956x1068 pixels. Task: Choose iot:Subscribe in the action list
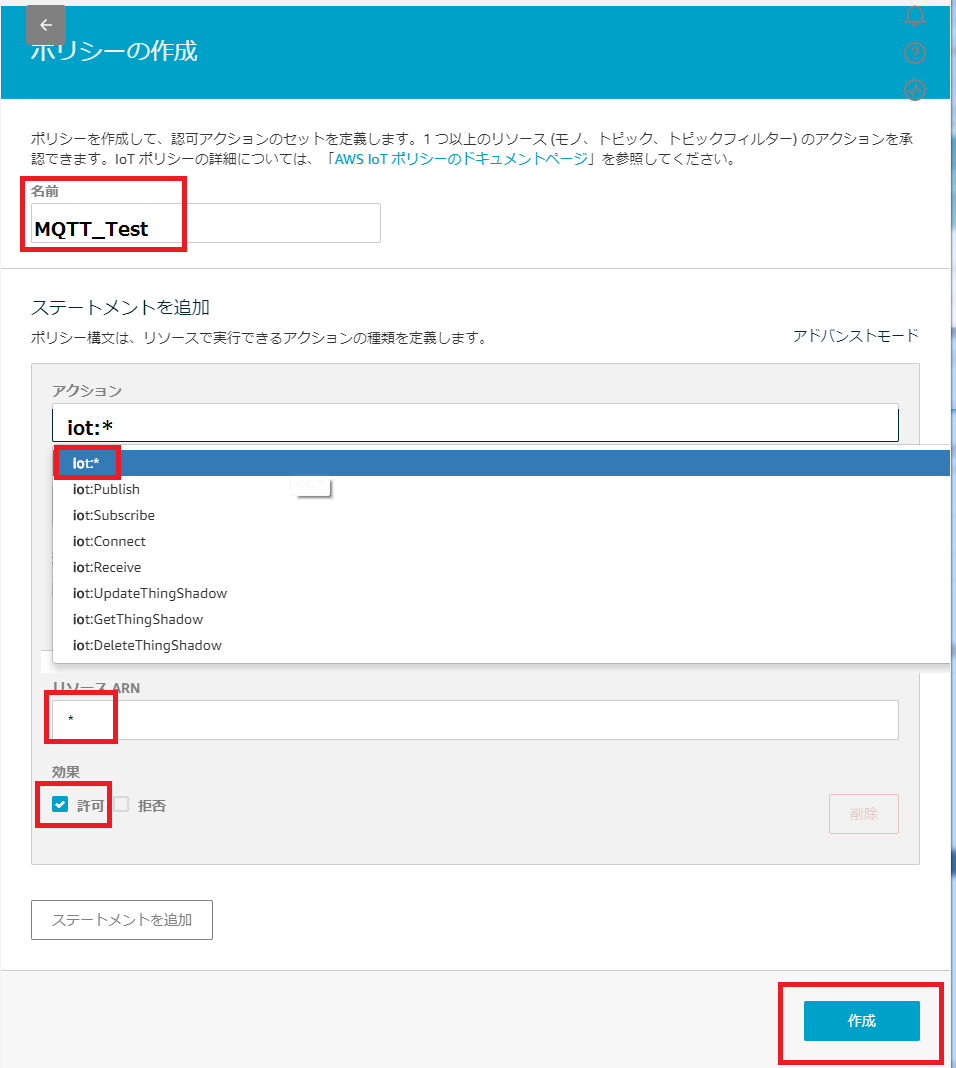click(x=113, y=515)
